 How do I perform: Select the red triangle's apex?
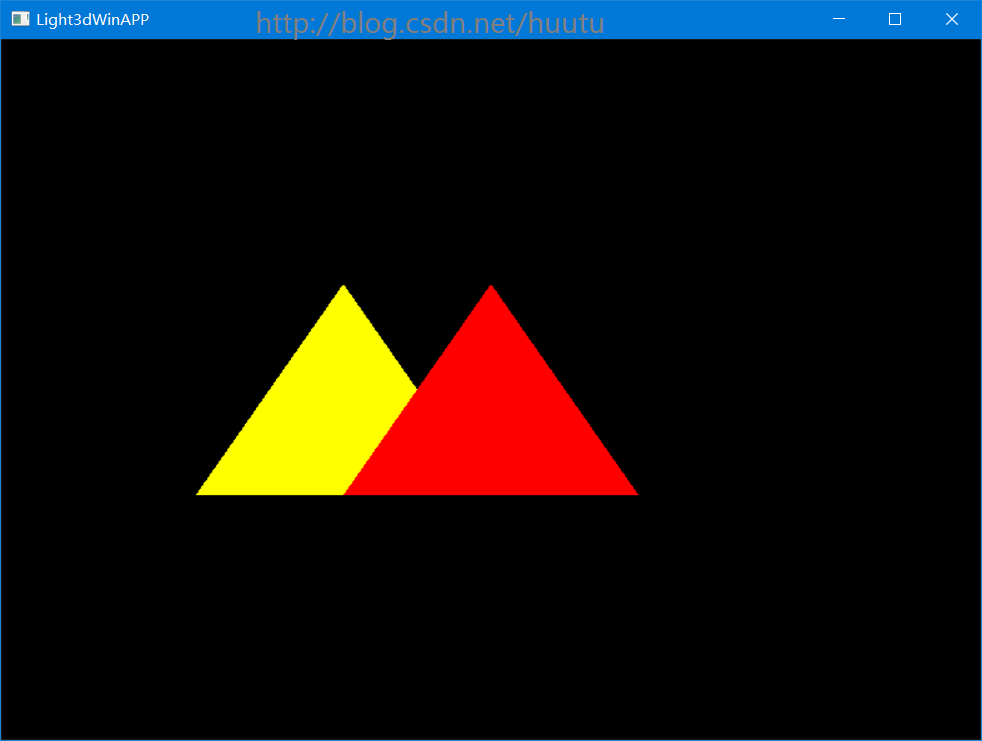(490, 288)
